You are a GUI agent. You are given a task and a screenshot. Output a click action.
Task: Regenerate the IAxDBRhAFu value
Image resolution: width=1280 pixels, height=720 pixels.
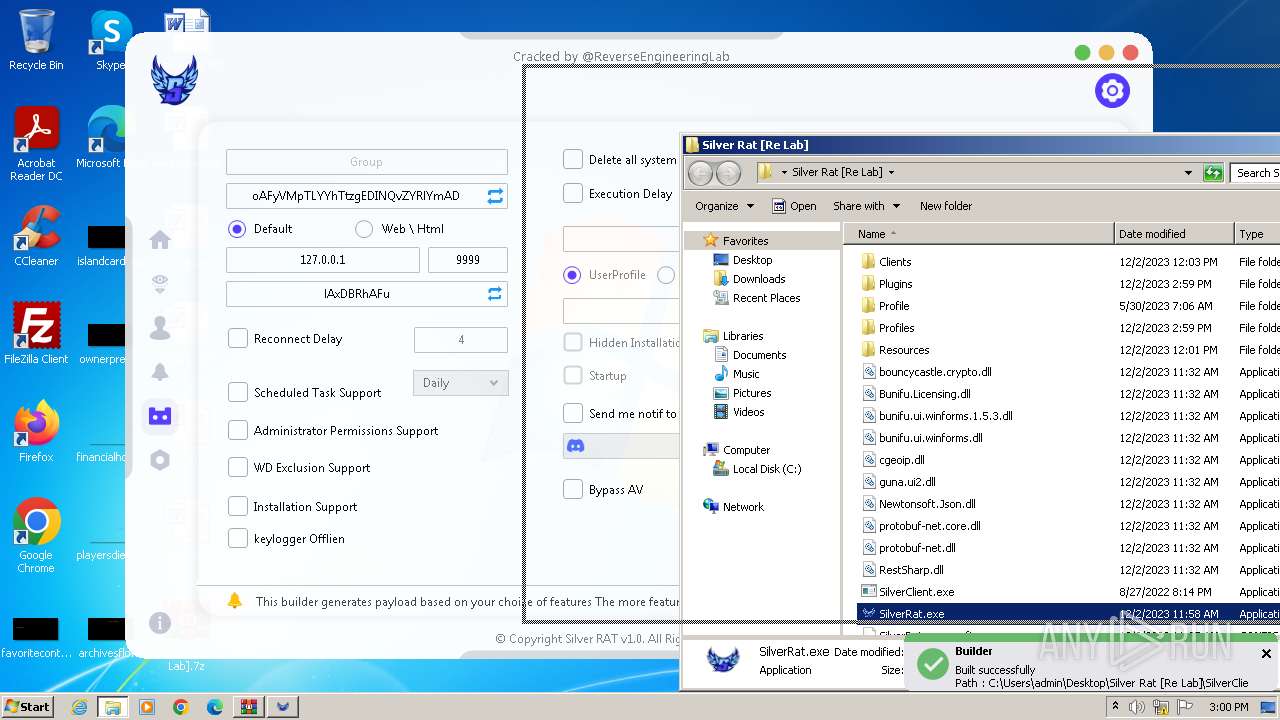pyautogui.click(x=495, y=294)
